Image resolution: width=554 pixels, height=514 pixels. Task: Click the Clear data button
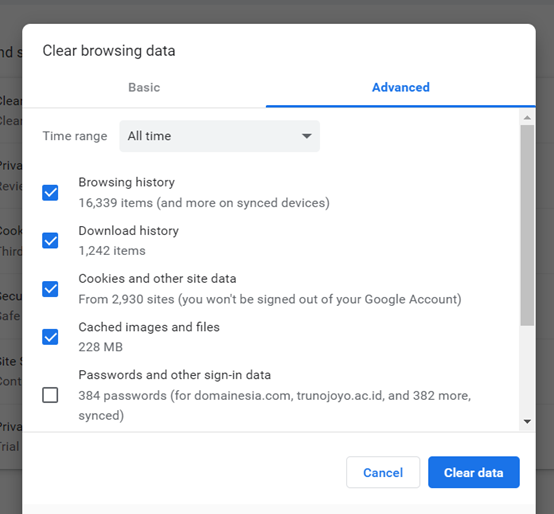(474, 472)
